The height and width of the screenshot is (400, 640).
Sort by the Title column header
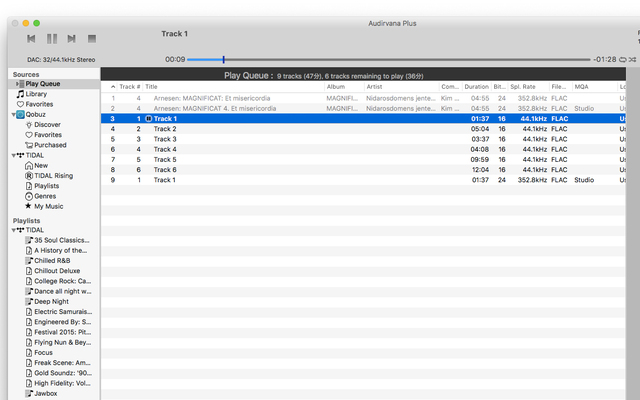click(x=152, y=87)
